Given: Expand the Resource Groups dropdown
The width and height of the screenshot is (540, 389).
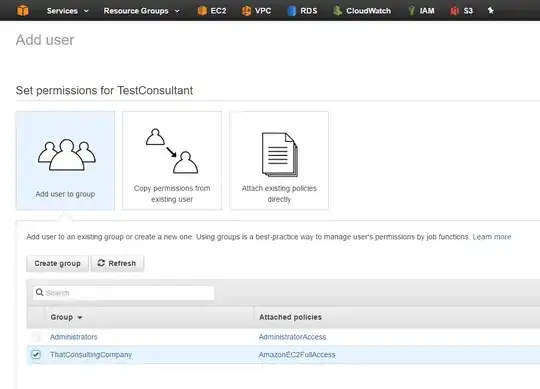Looking at the screenshot, I should [x=142, y=11].
